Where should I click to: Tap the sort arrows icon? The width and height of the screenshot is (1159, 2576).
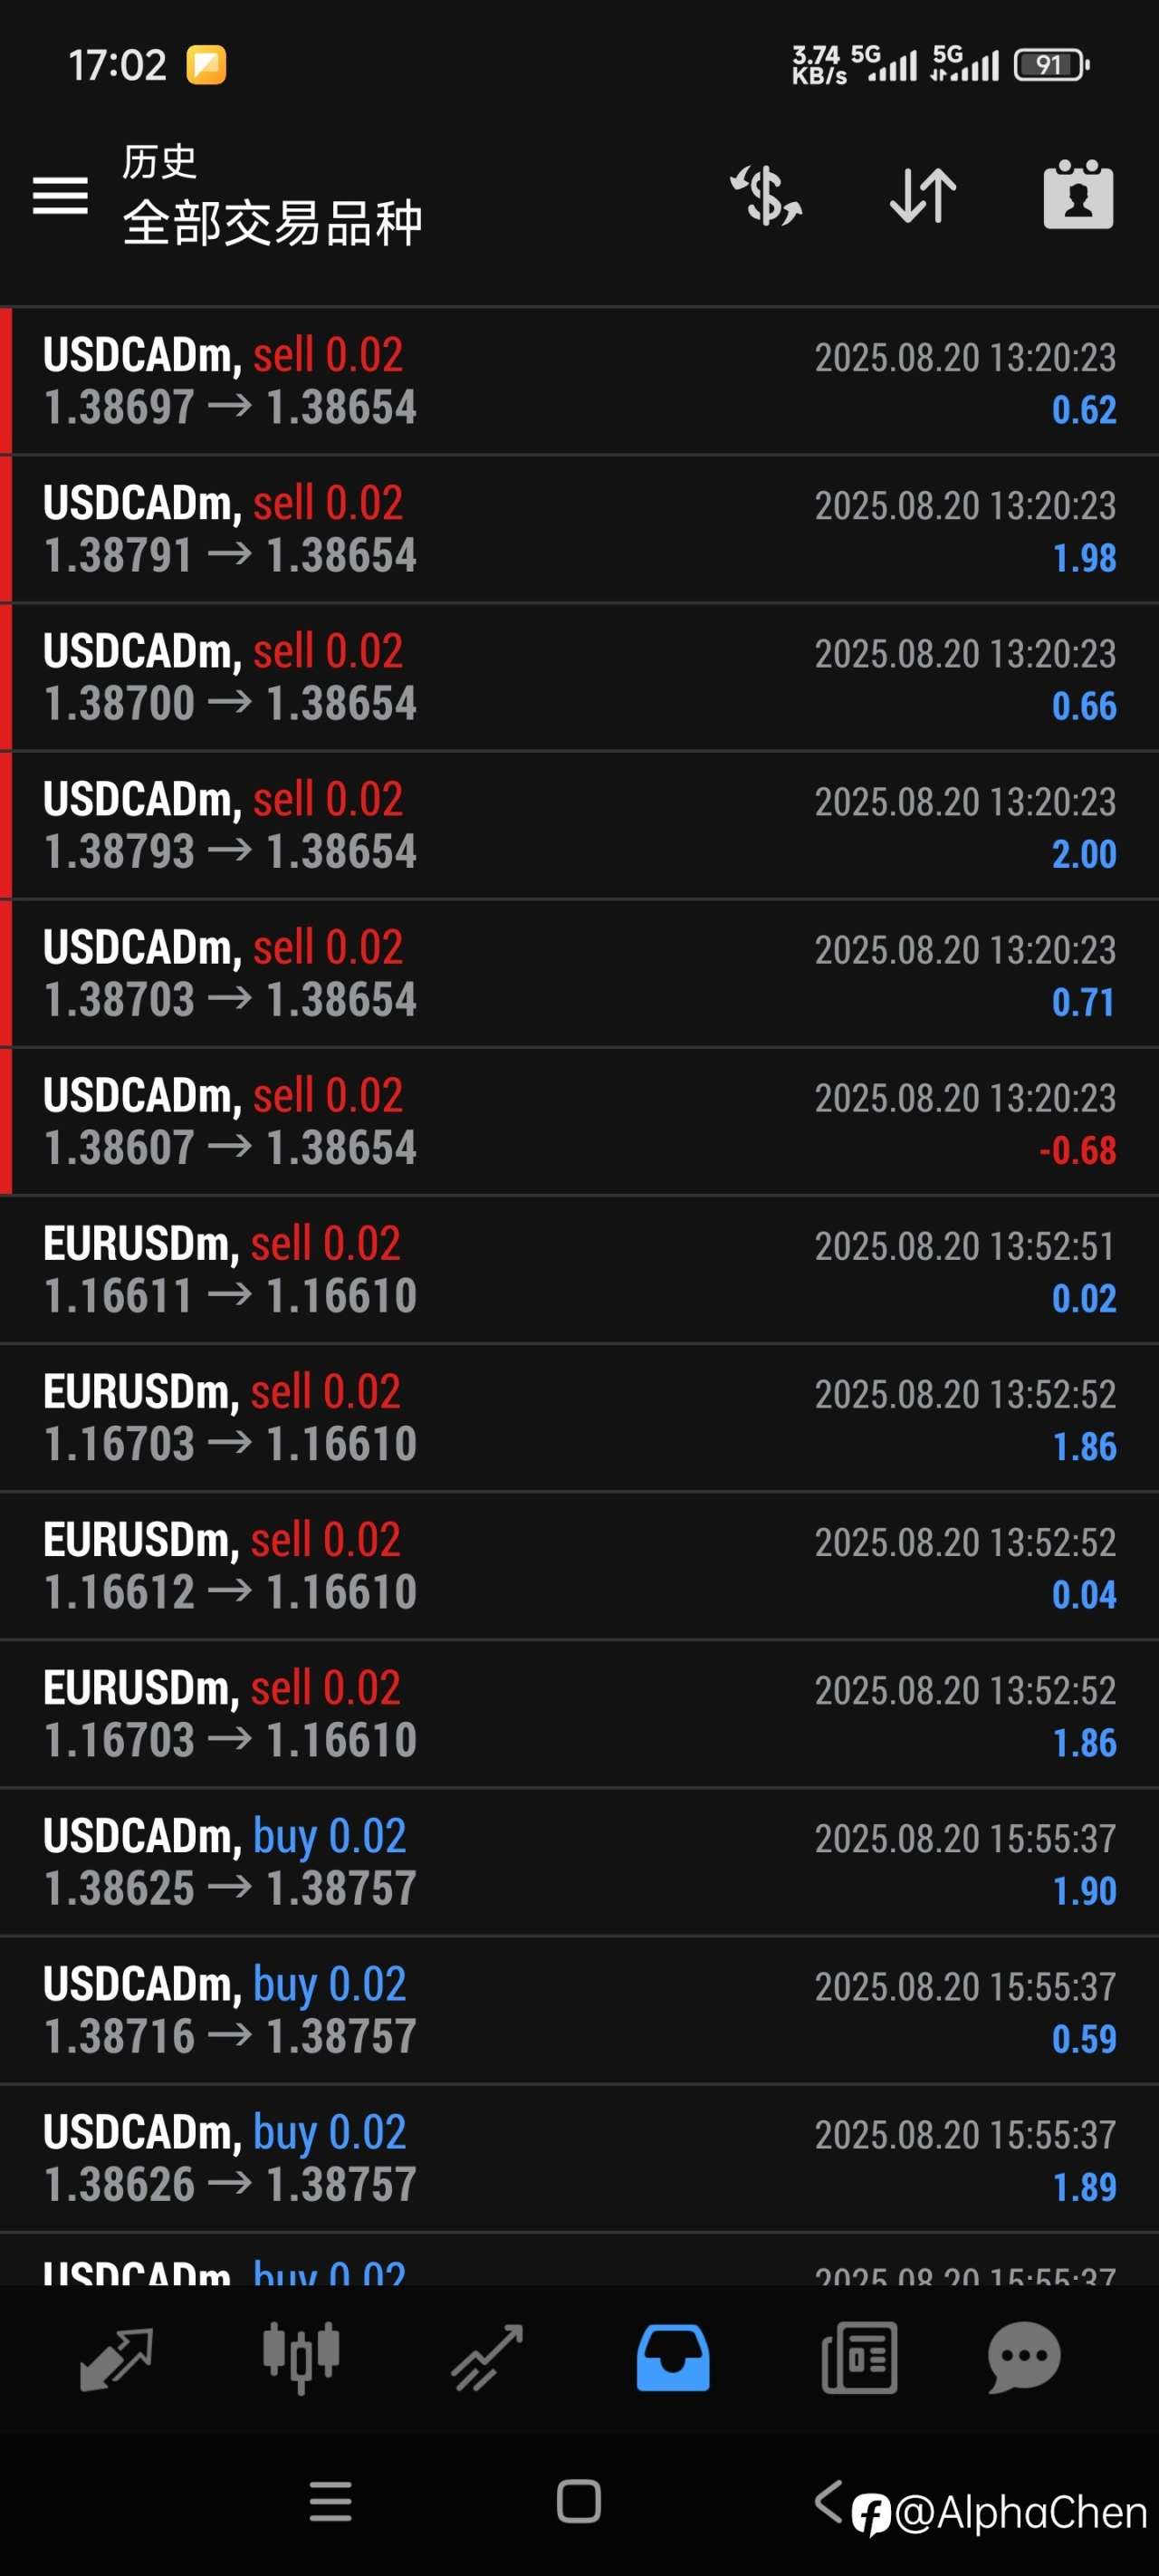pos(922,195)
